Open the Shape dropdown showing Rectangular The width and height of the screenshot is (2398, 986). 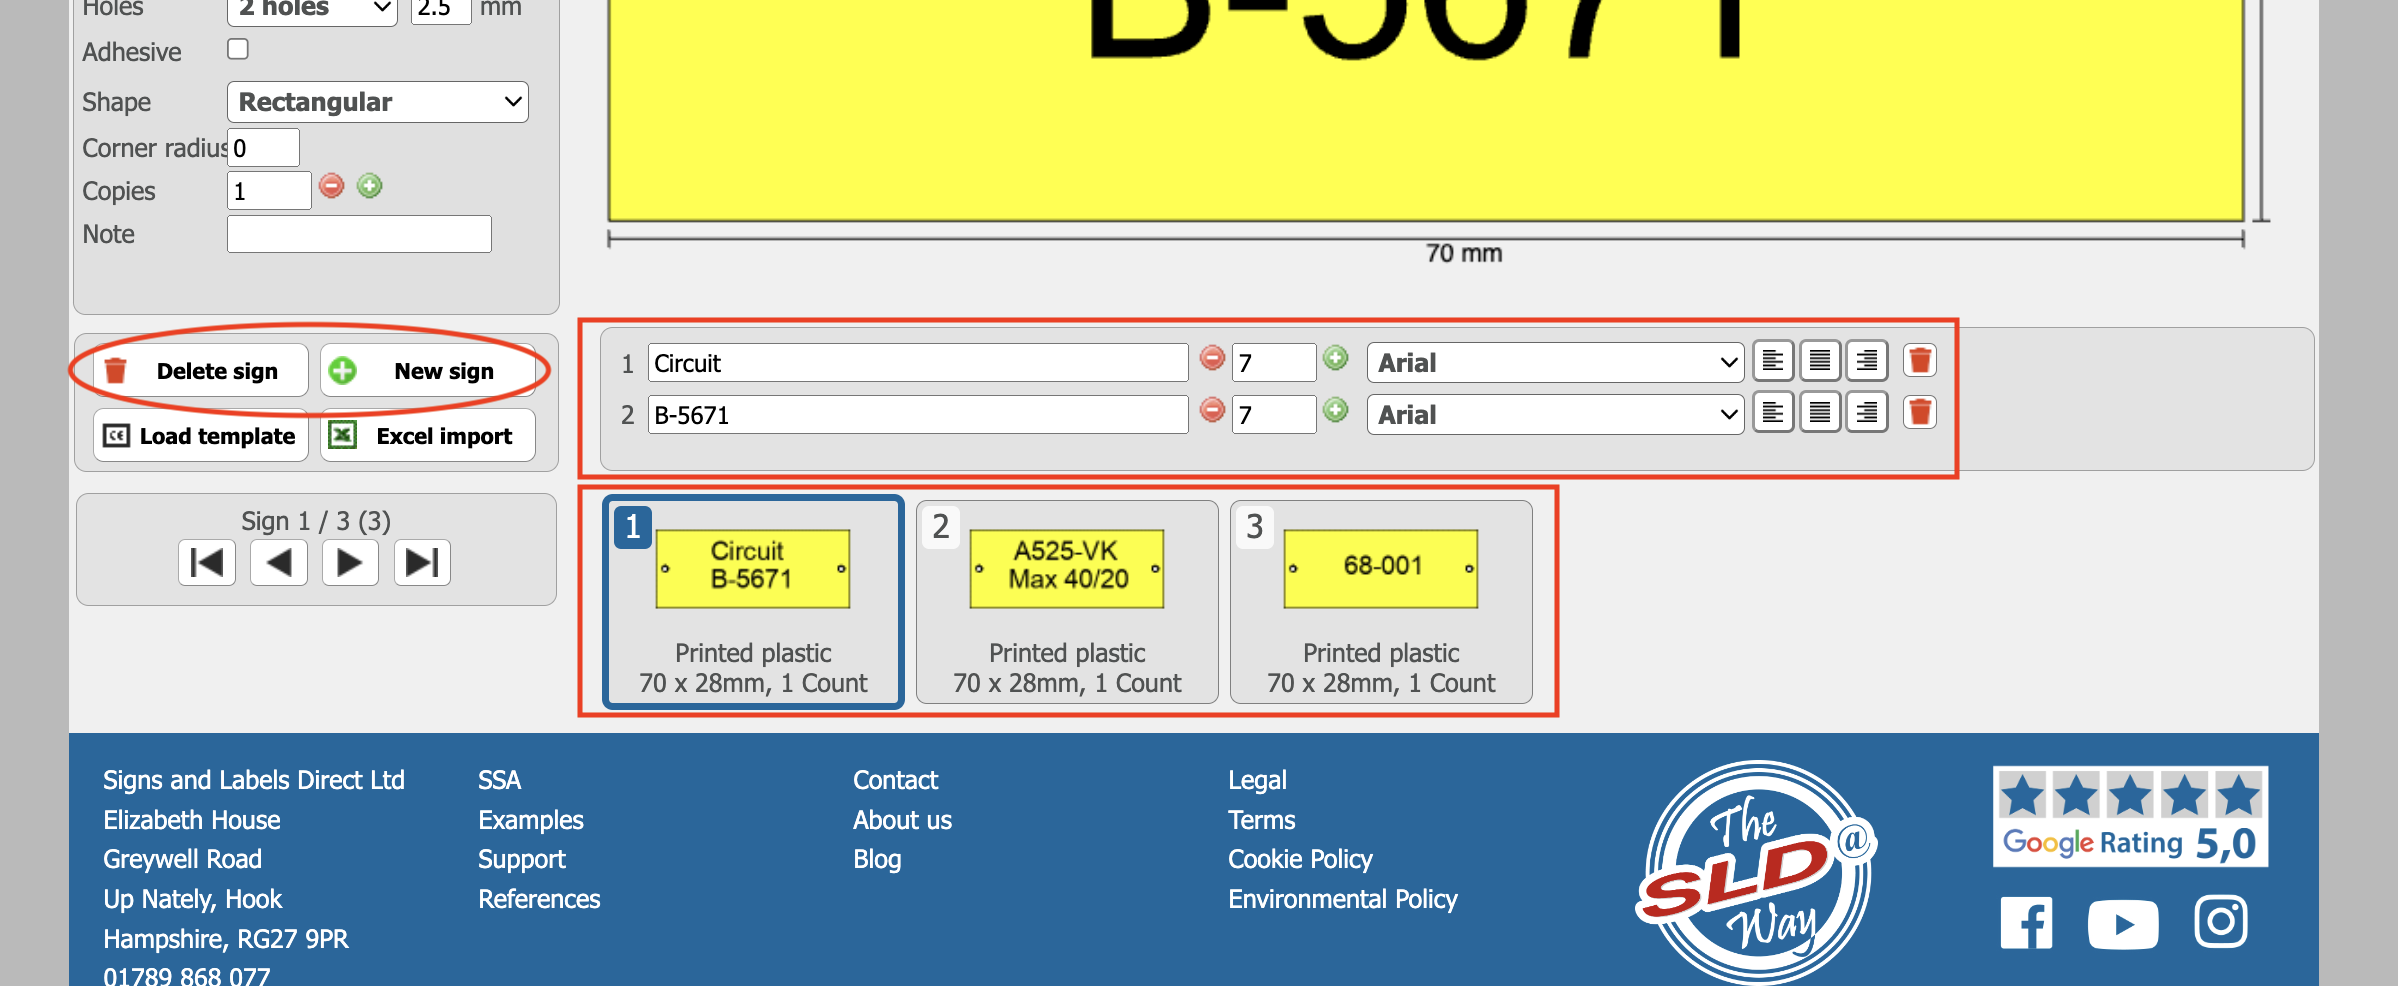click(378, 102)
